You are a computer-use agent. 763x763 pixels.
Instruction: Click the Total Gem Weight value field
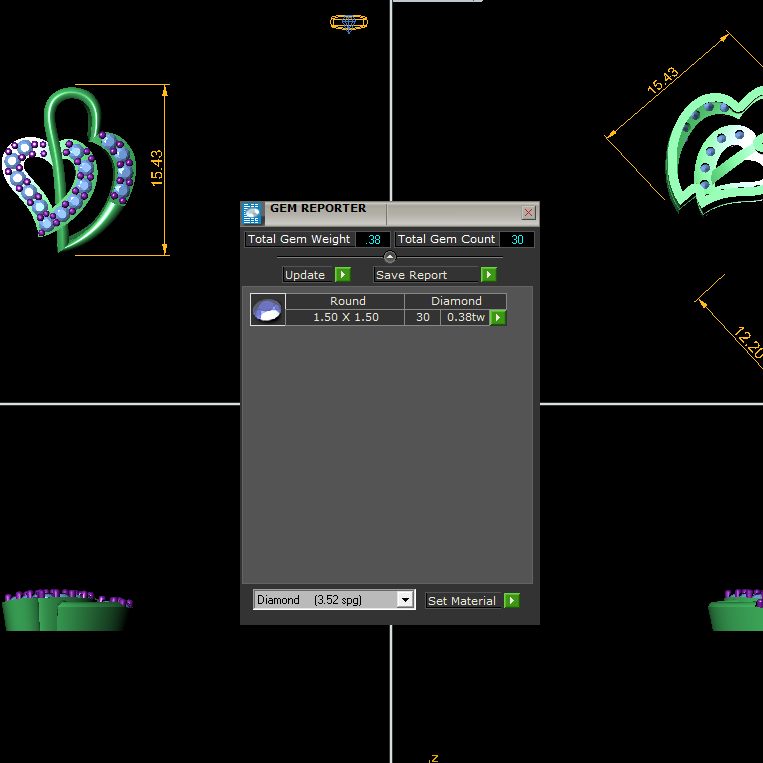(374, 240)
